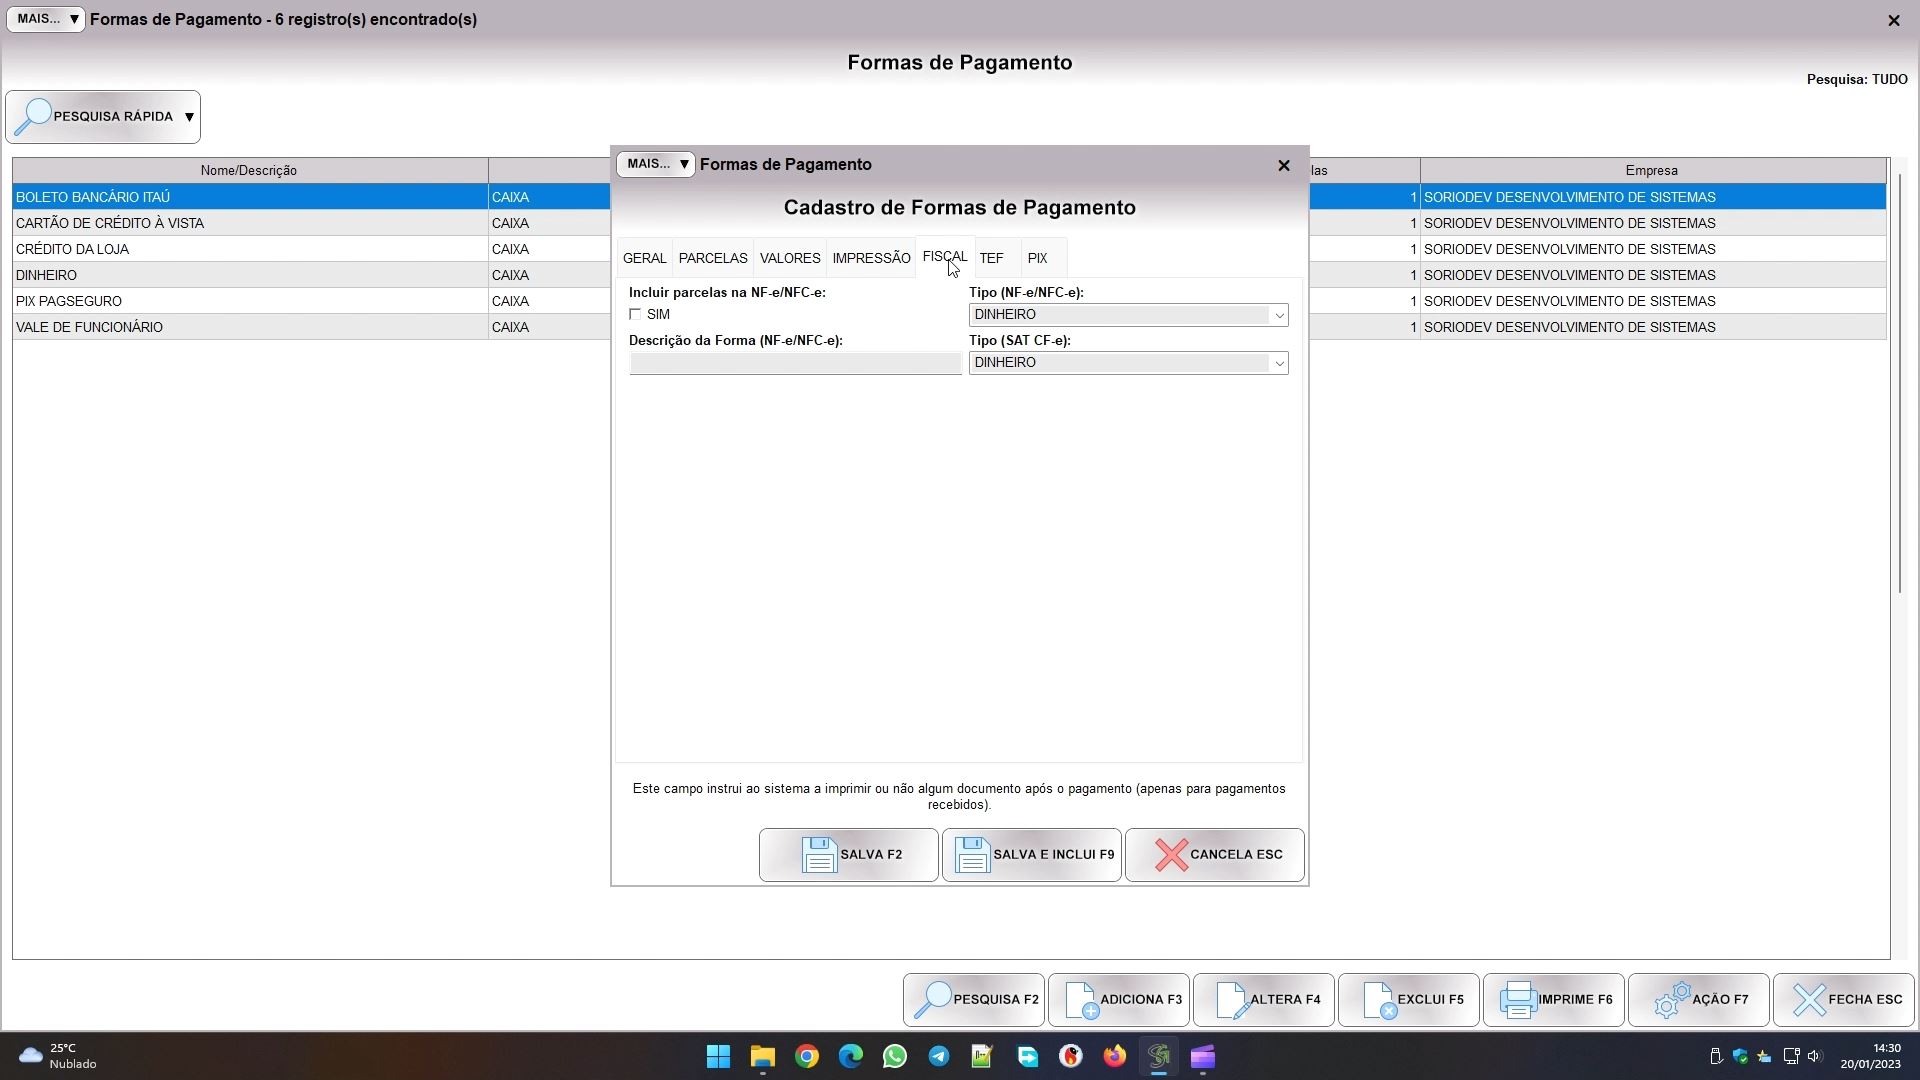The image size is (1920, 1080).
Task: Click the EXCLUI F5 delete icon
Action: pyautogui.click(x=1378, y=999)
